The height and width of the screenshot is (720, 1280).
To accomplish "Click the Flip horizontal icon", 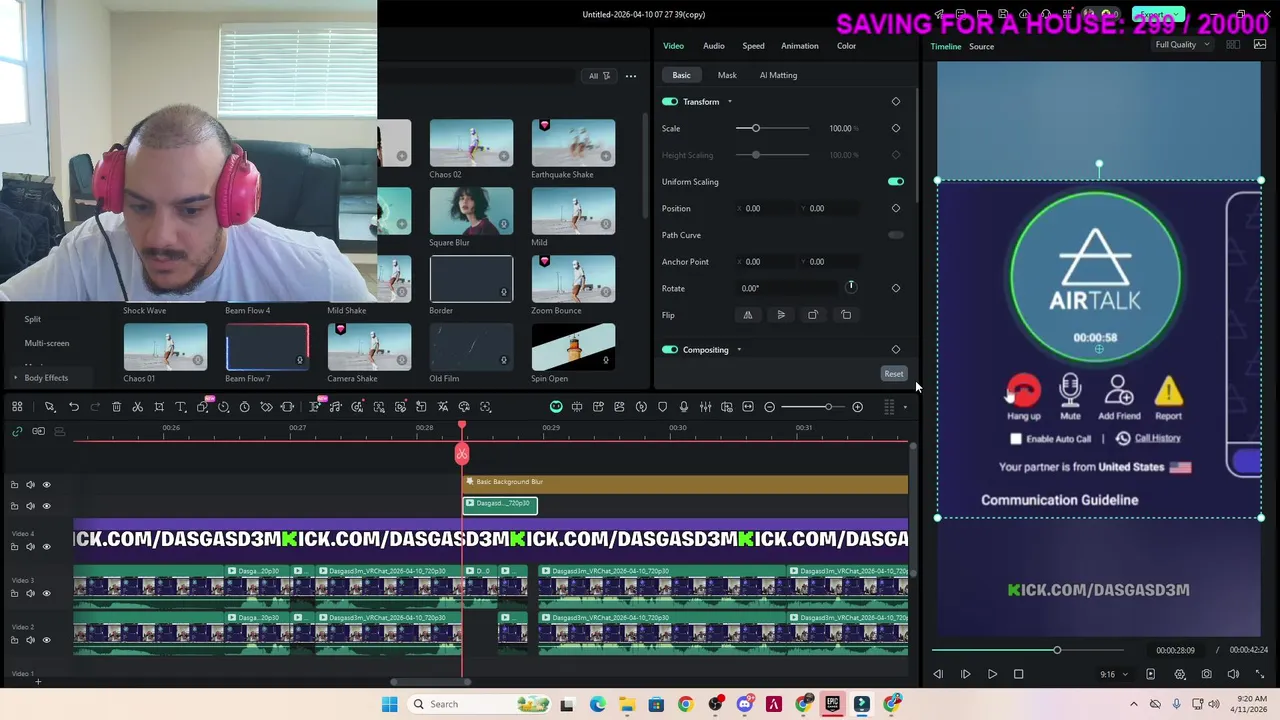I will [x=747, y=315].
